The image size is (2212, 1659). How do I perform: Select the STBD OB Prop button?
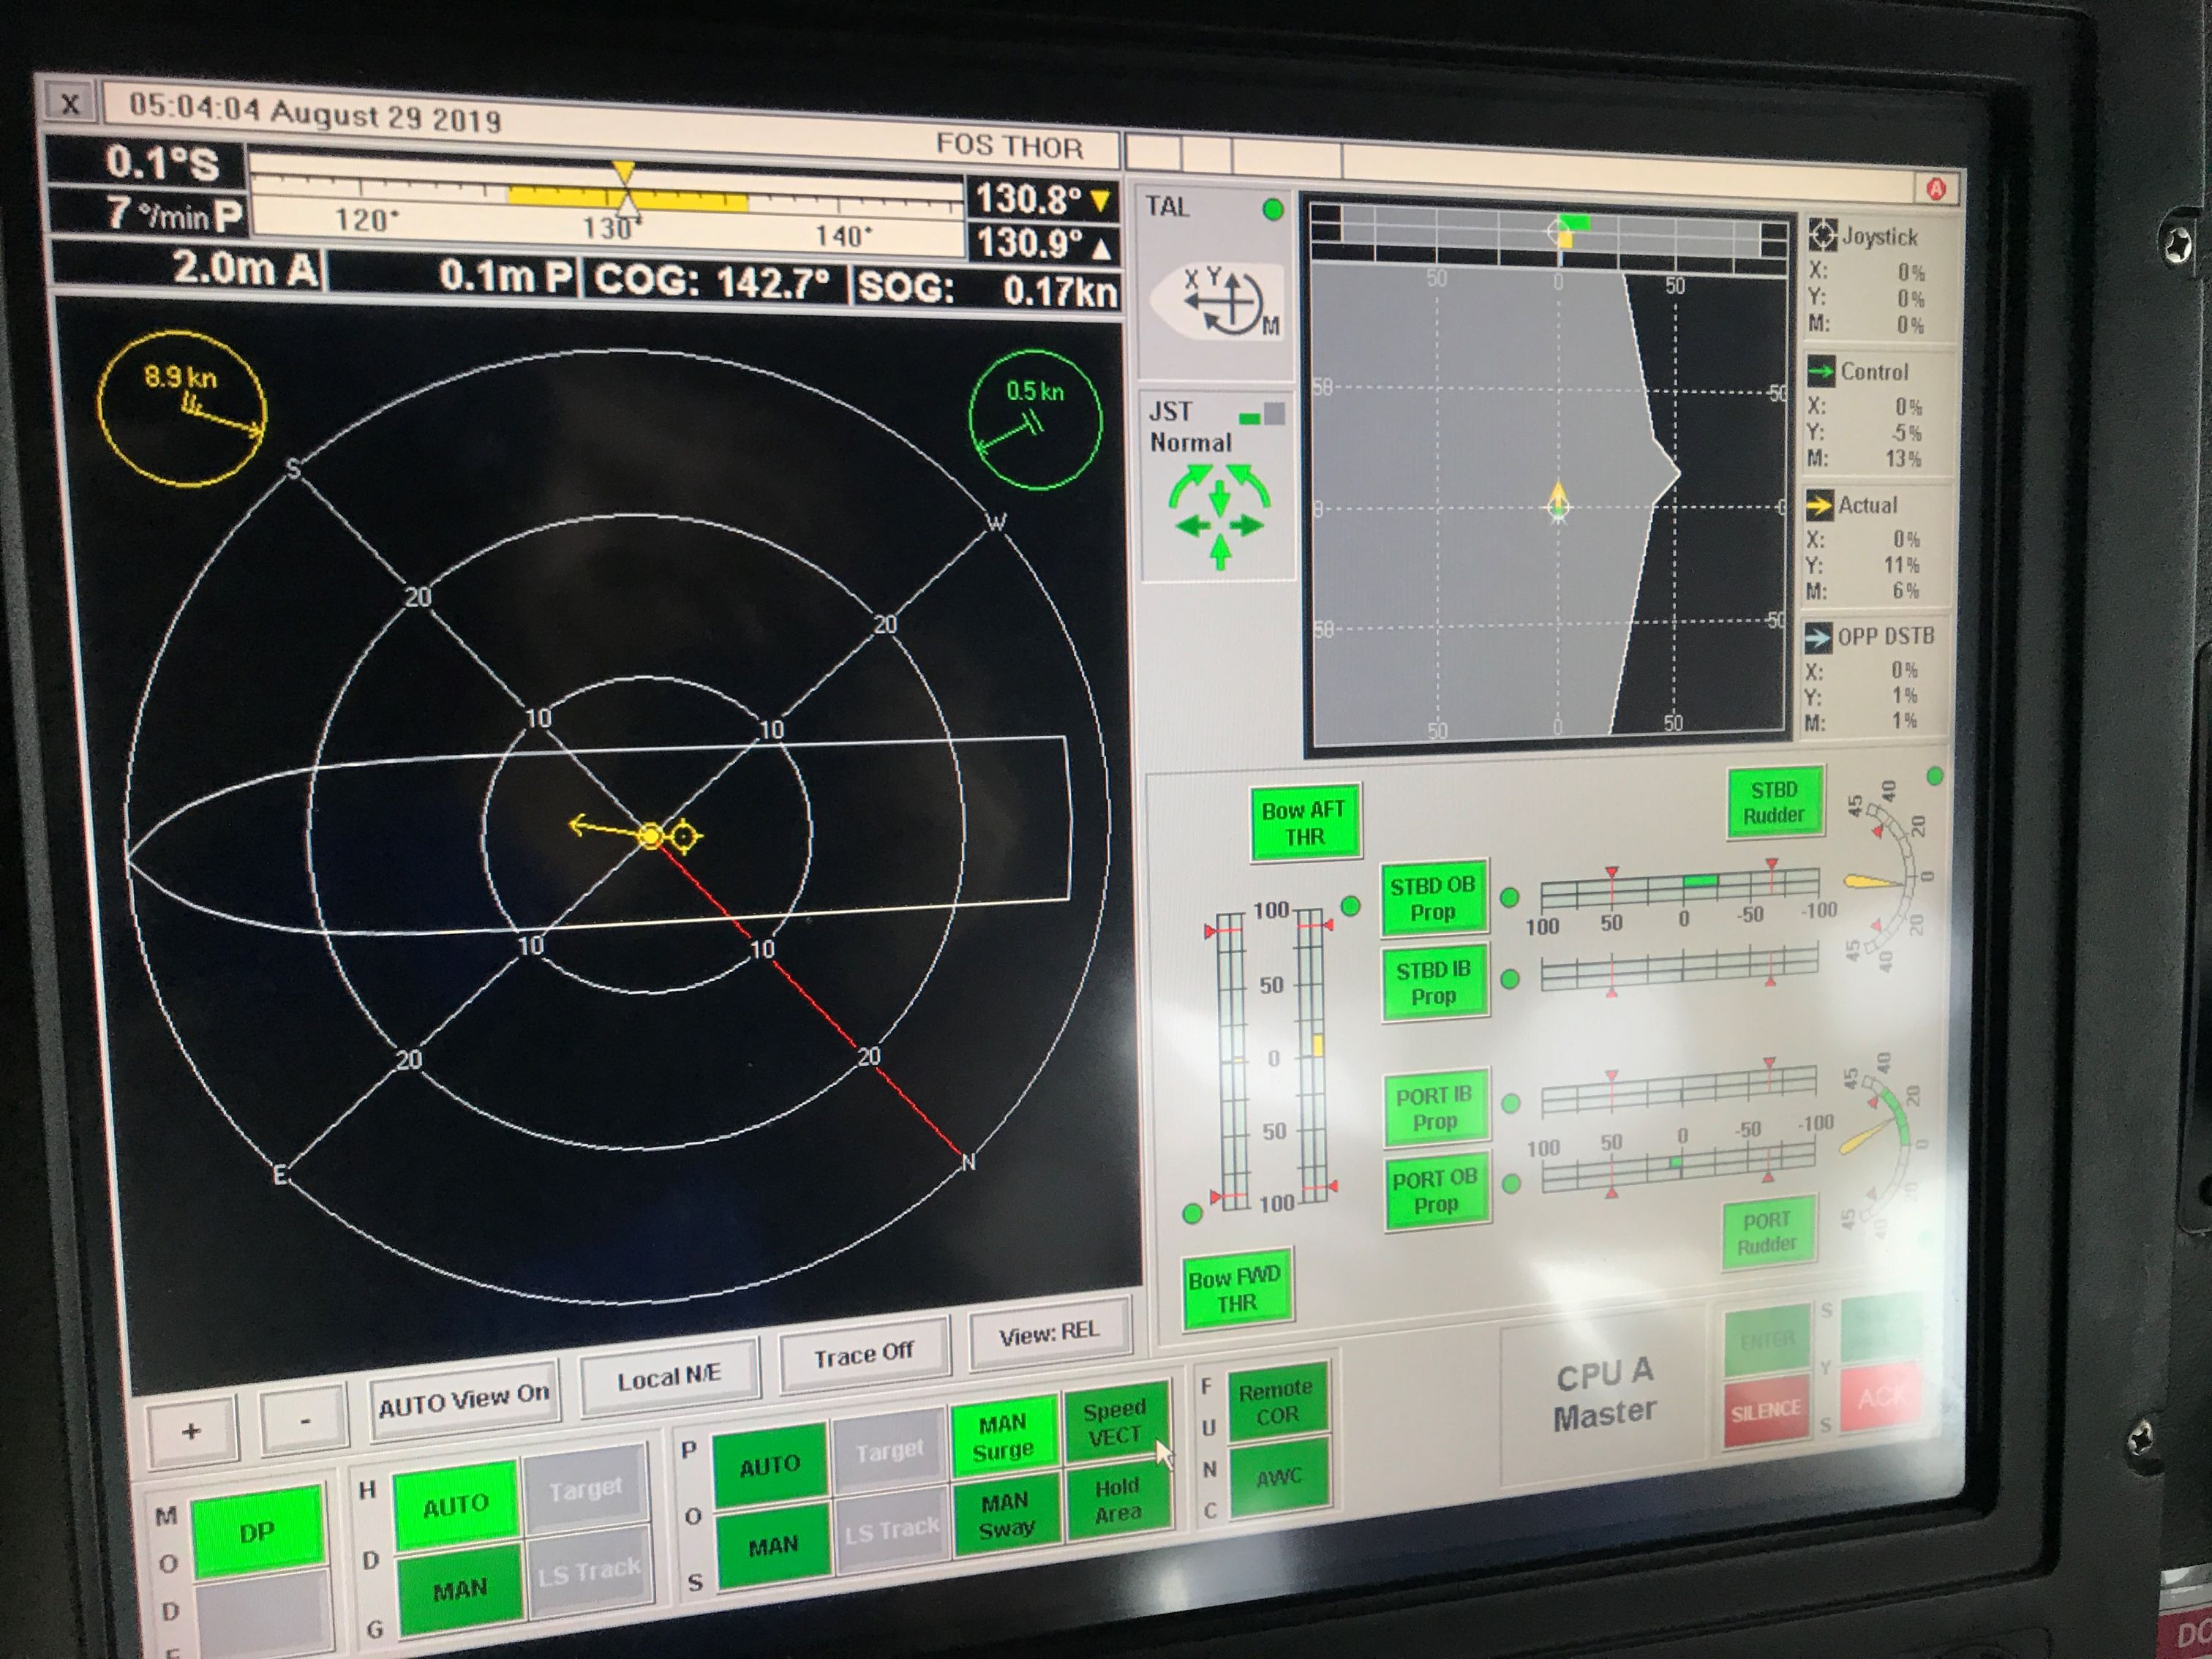1433,898
